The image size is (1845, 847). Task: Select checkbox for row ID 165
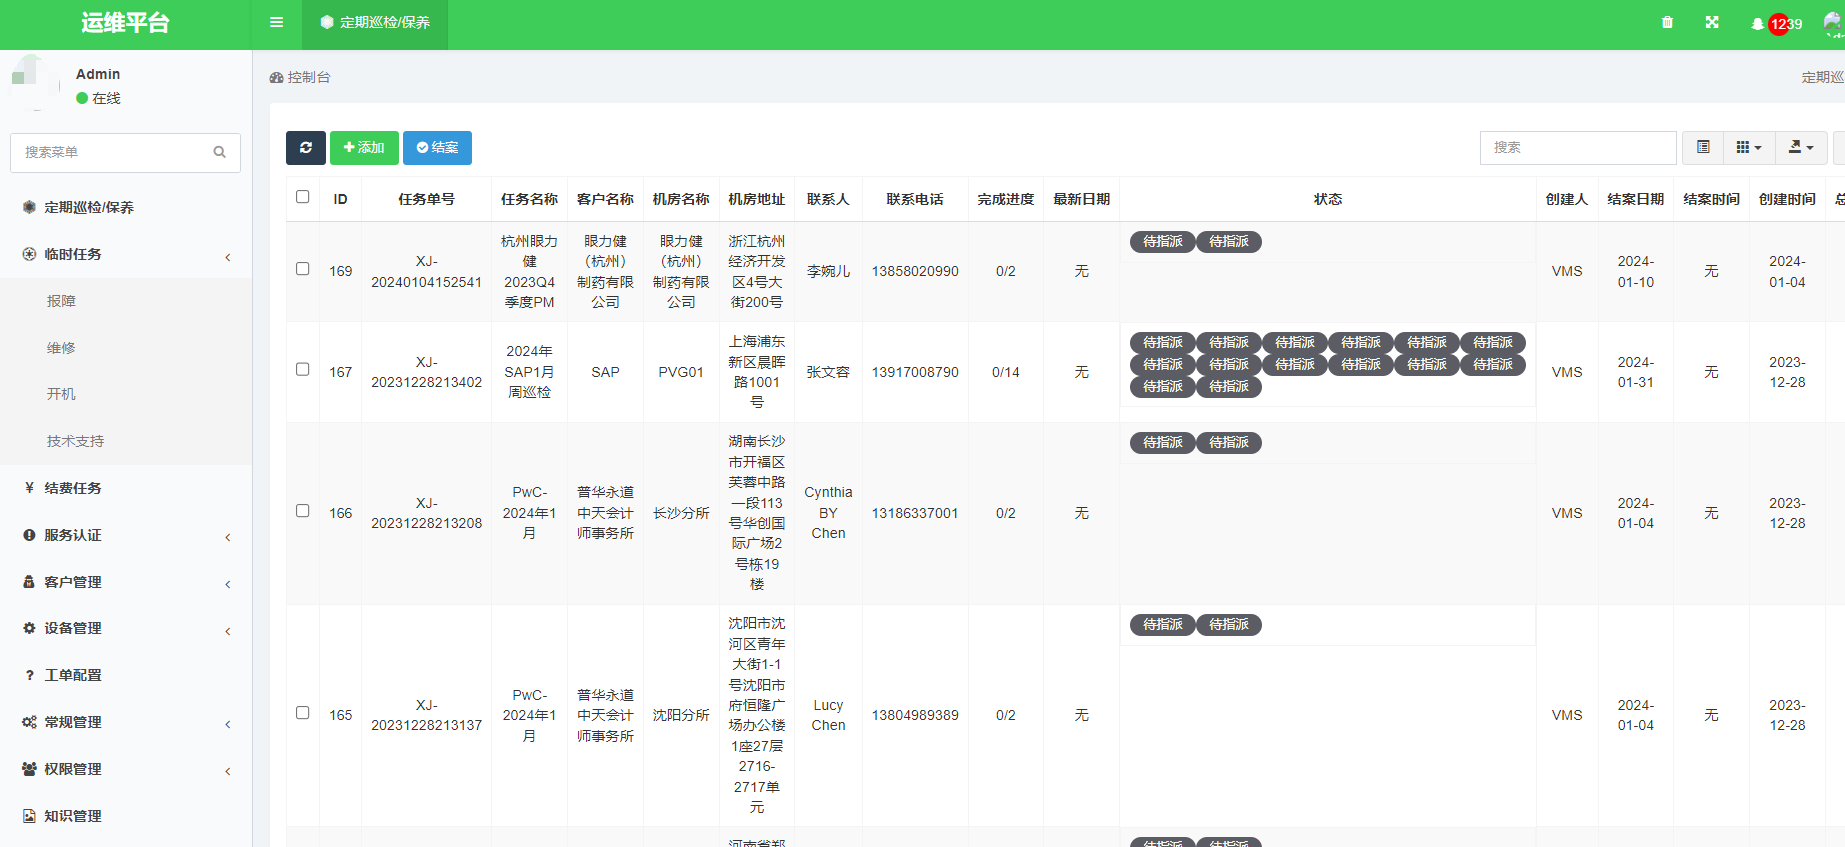click(x=303, y=713)
